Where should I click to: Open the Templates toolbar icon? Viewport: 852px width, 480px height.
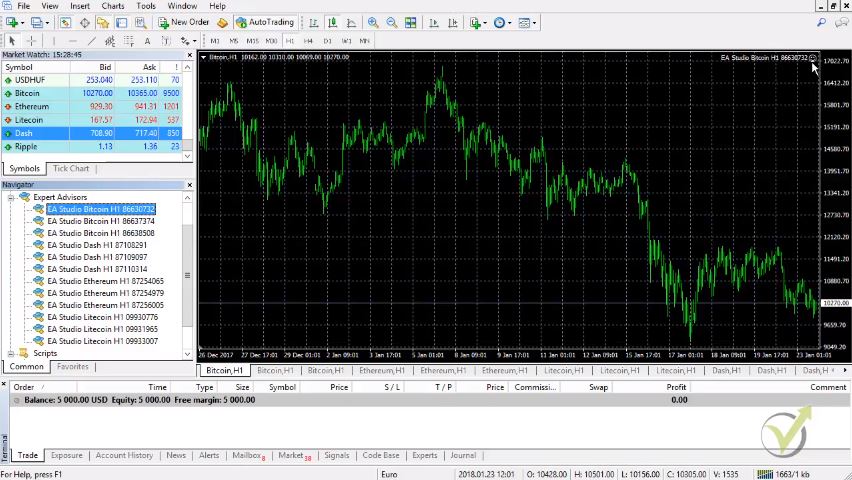[524, 23]
